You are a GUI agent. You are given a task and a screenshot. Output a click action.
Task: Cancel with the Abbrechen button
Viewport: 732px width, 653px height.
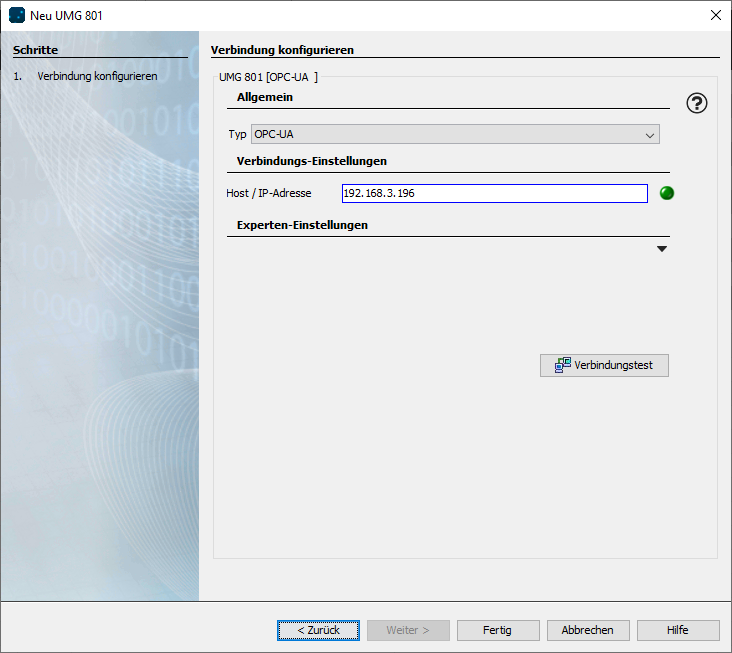click(588, 630)
